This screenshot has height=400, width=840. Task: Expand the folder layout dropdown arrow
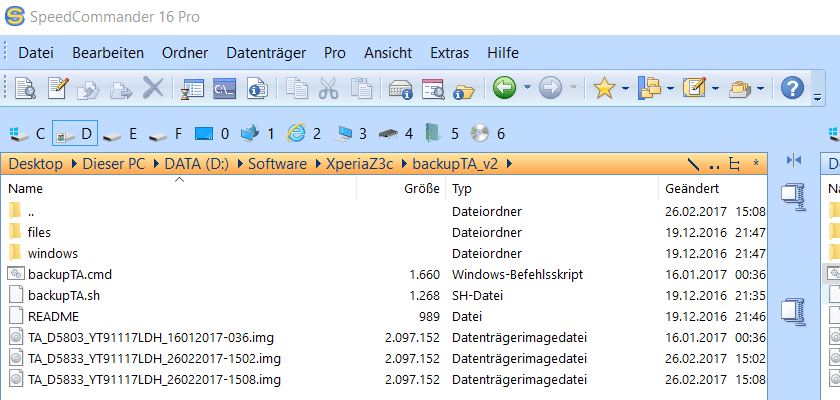[x=671, y=88]
